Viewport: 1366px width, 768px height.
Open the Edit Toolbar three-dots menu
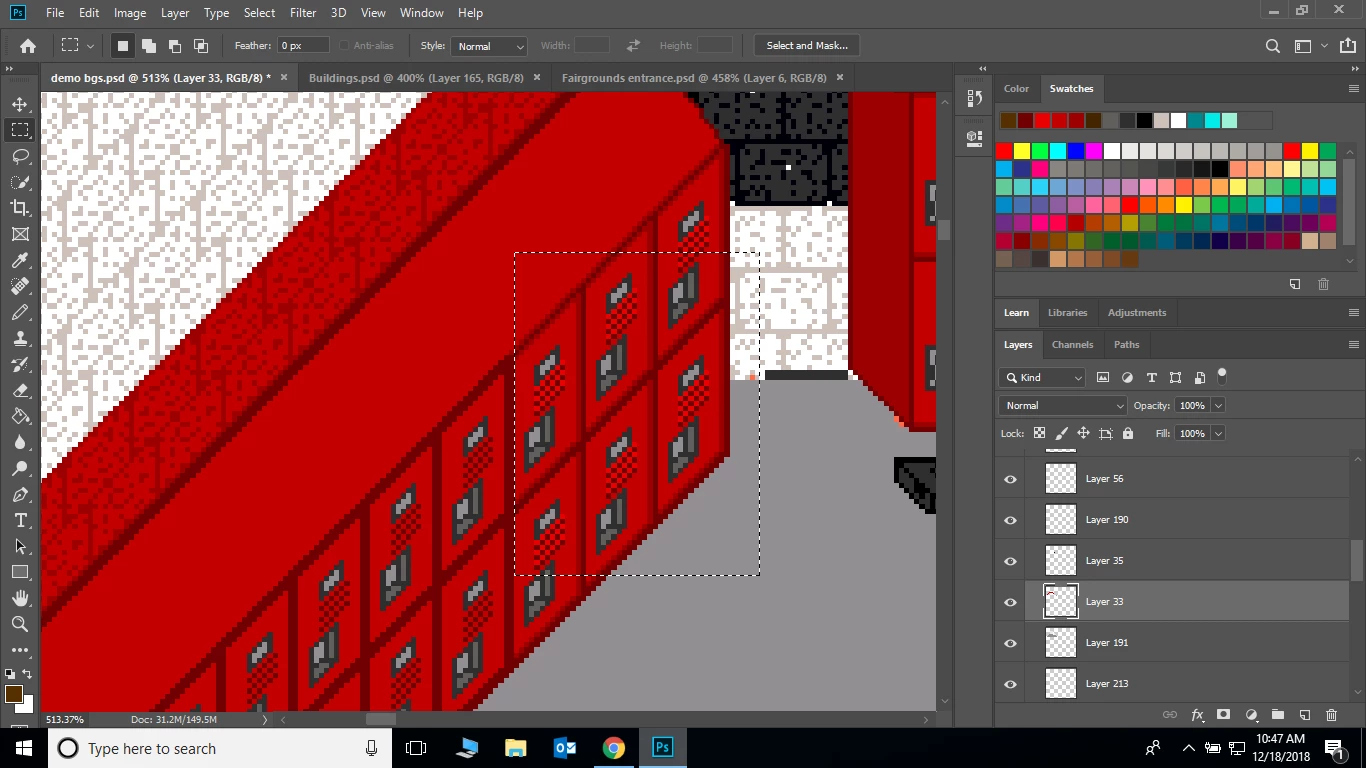pos(20,650)
